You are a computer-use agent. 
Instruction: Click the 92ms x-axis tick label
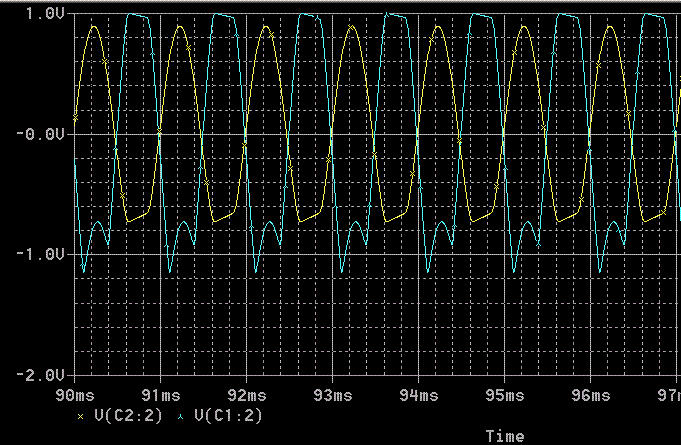point(246,396)
